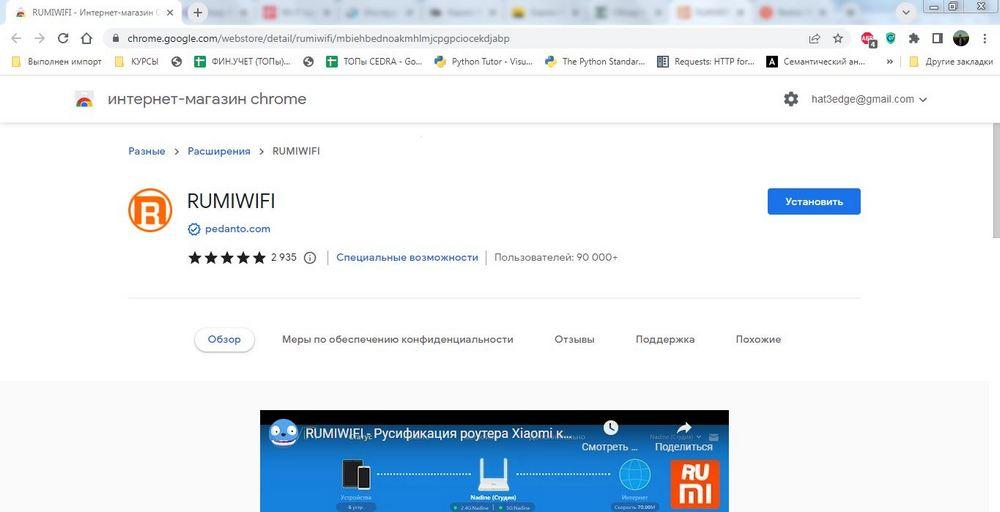The width and height of the screenshot is (1000, 512).
Task: Click the Установить button
Action: point(814,201)
